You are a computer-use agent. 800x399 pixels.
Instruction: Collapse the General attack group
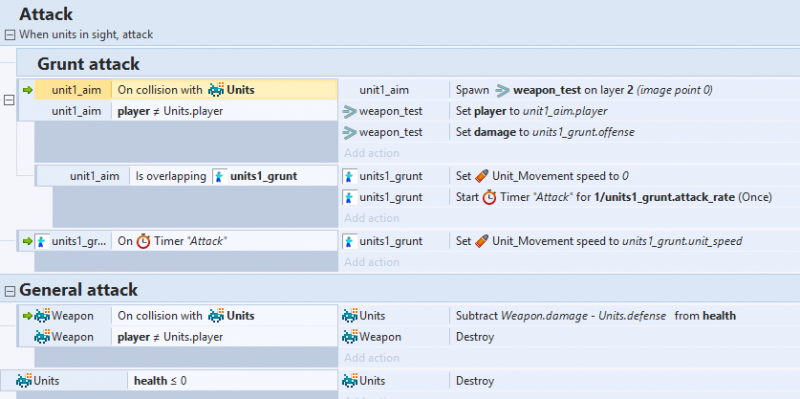click(x=9, y=290)
